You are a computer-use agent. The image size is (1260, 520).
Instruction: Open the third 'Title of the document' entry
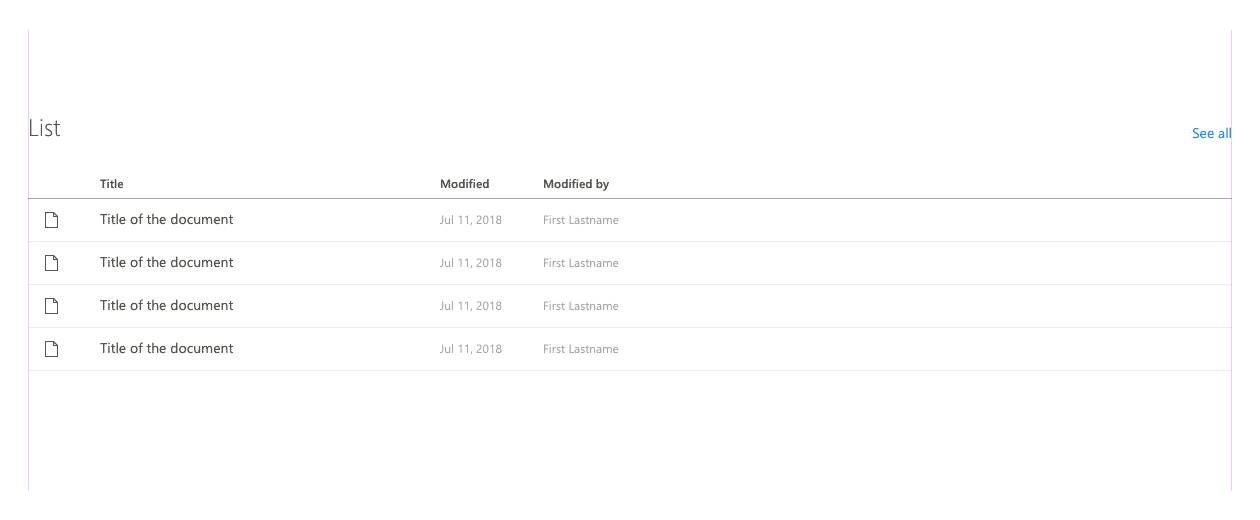click(166, 306)
